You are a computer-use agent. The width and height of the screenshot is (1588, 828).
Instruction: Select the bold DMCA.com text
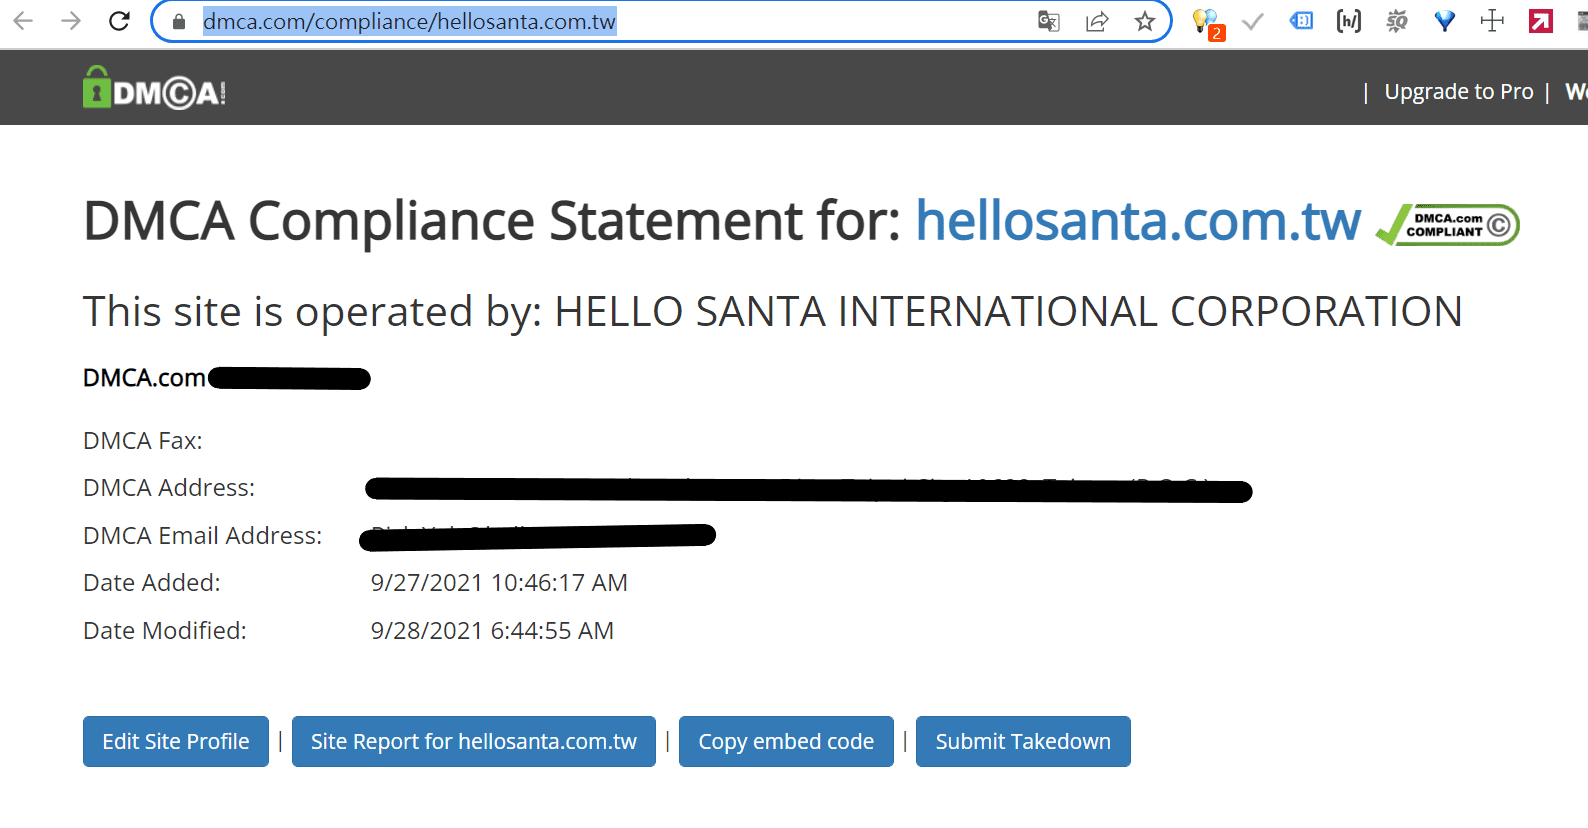point(144,378)
